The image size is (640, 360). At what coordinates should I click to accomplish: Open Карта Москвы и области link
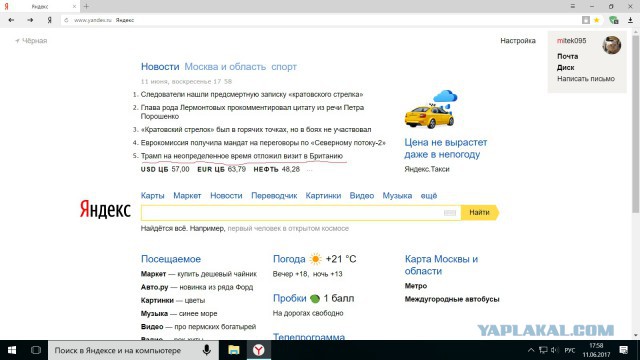tap(441, 265)
